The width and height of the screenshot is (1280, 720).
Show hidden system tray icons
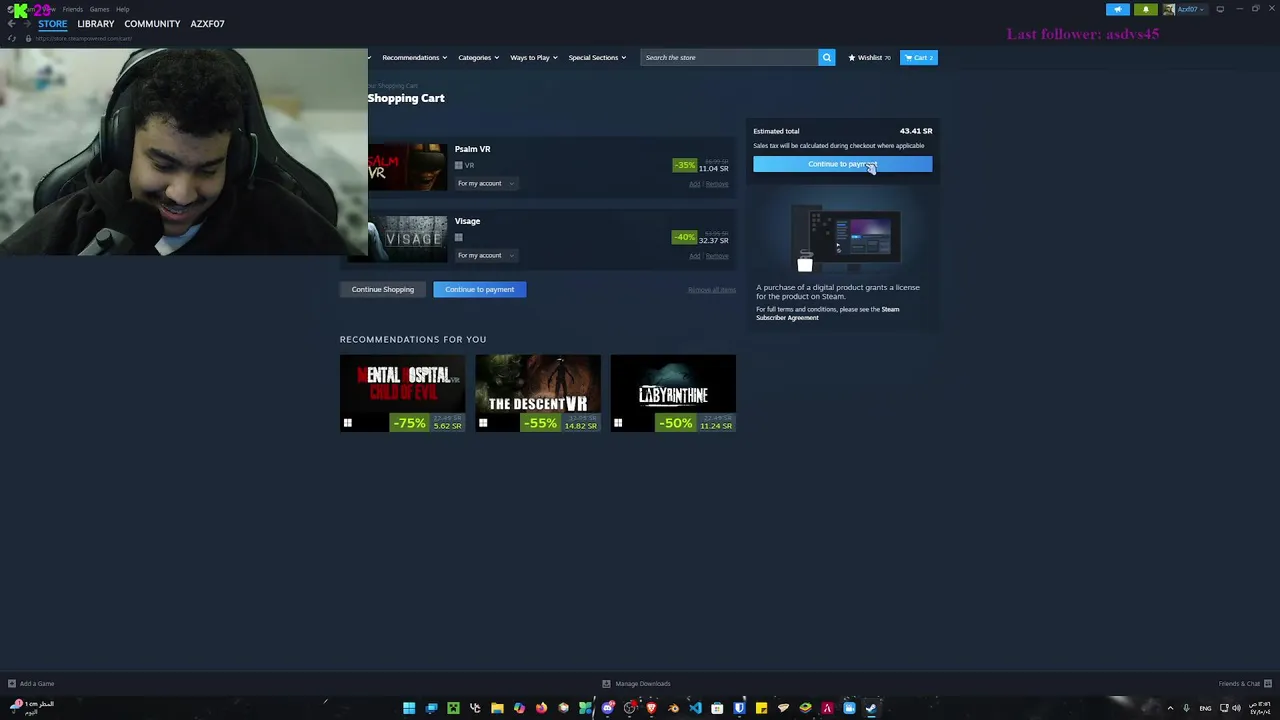click(x=1170, y=708)
